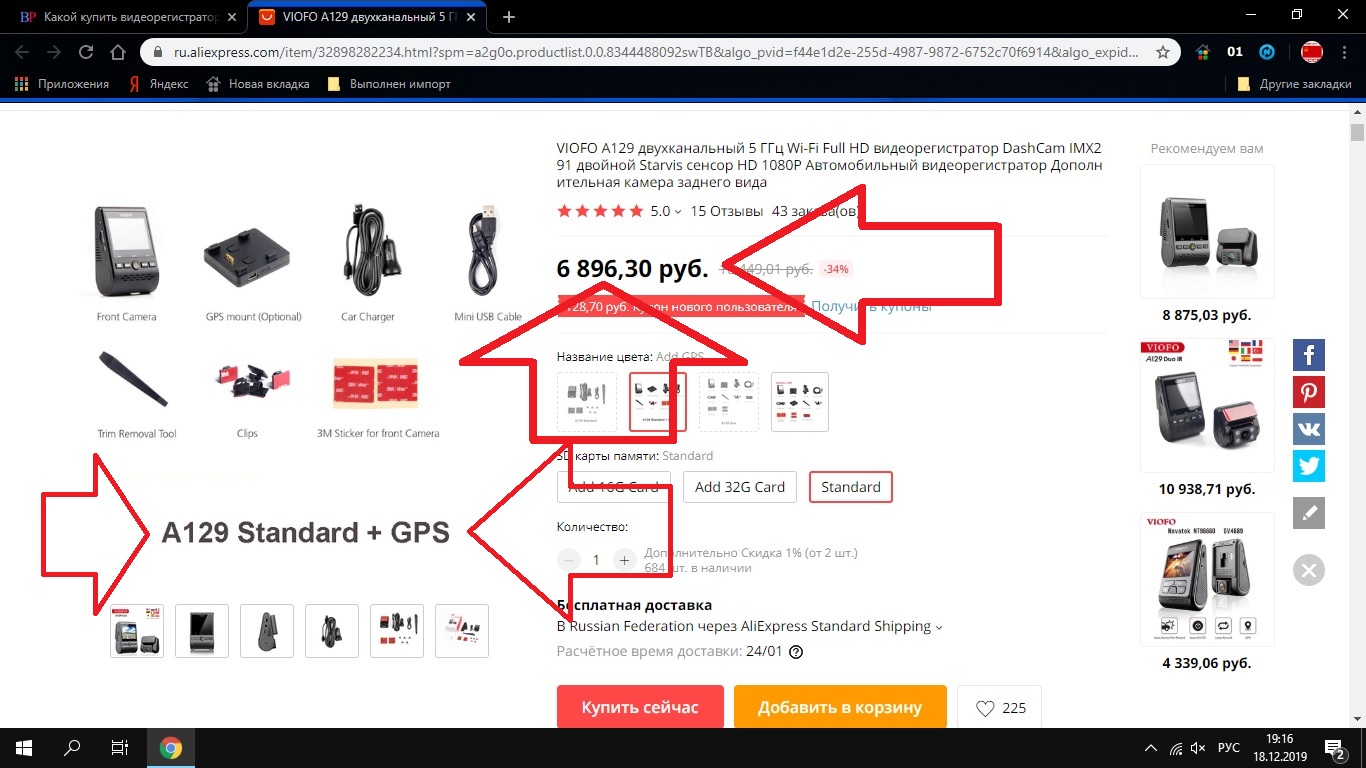Select the Add 32G Card option

pyautogui.click(x=740, y=487)
